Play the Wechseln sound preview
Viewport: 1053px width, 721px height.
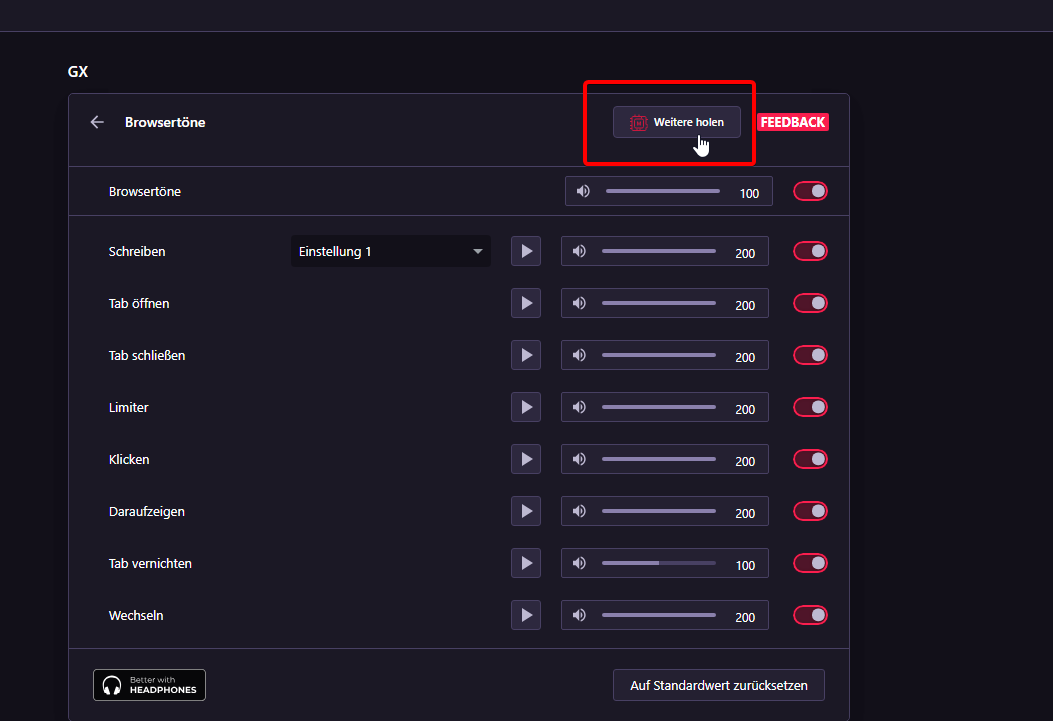click(x=526, y=615)
